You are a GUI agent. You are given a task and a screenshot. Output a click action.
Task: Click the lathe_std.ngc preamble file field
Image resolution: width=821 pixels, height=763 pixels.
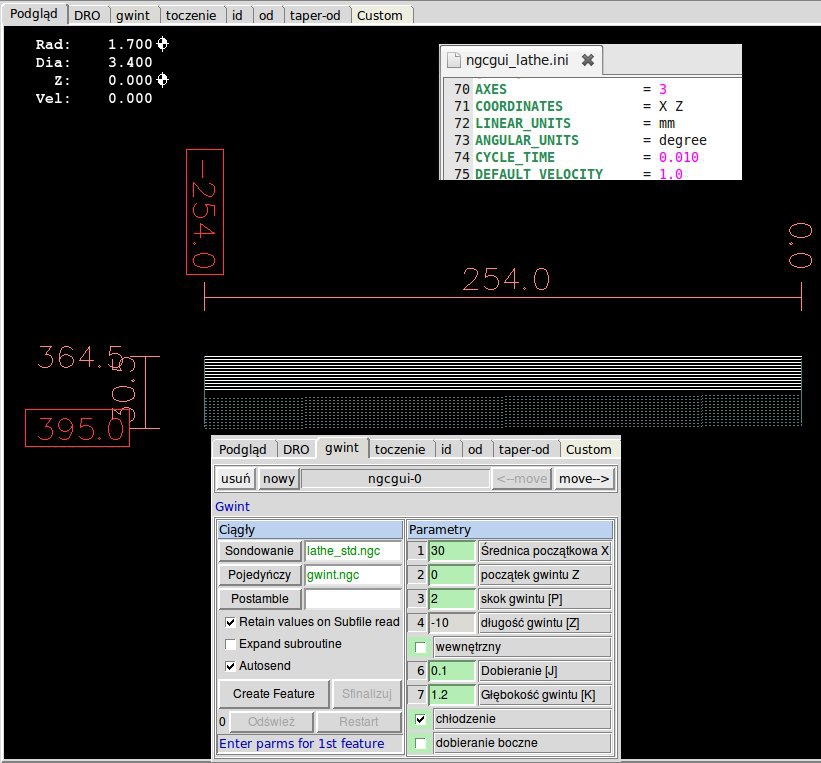(x=353, y=551)
